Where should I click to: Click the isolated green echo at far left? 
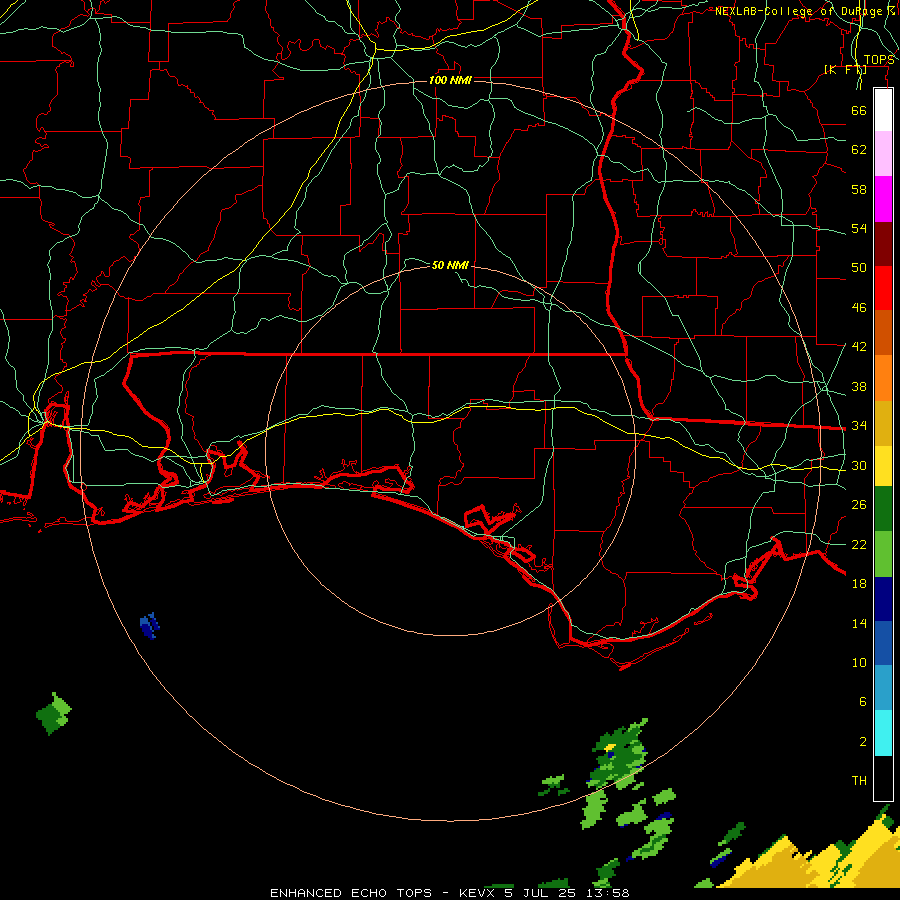54,713
